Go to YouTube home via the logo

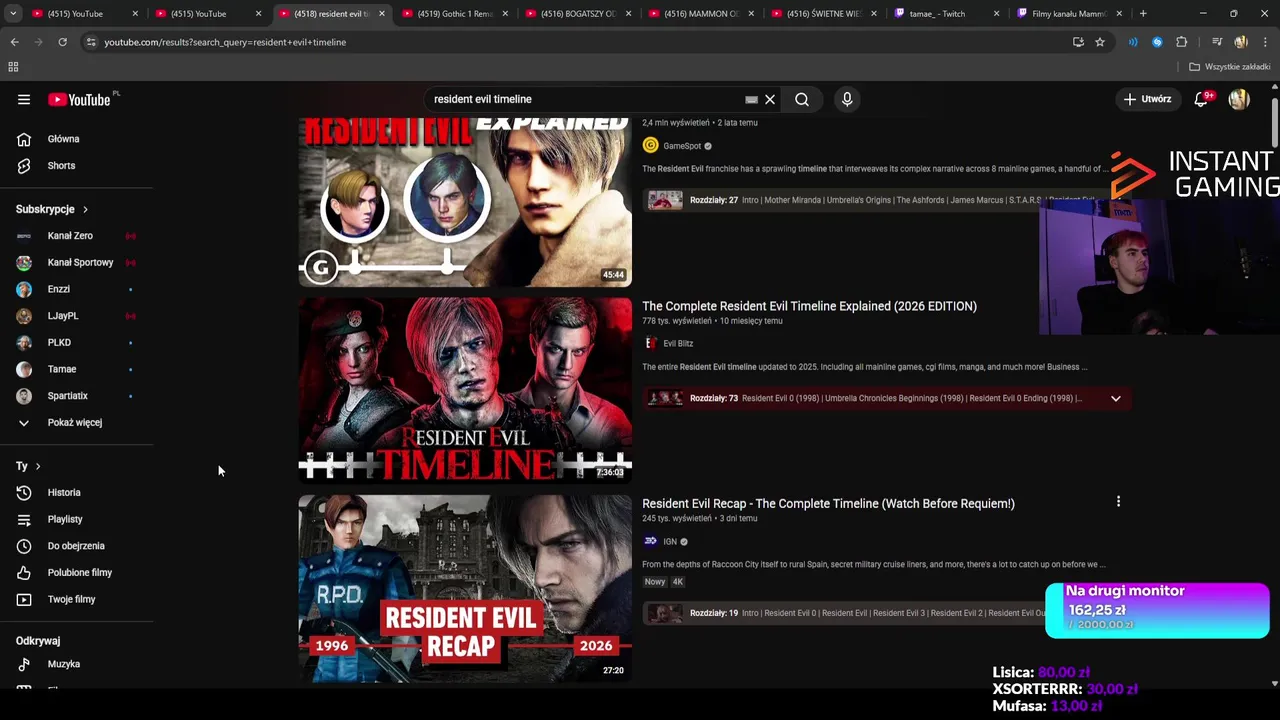[x=80, y=99]
